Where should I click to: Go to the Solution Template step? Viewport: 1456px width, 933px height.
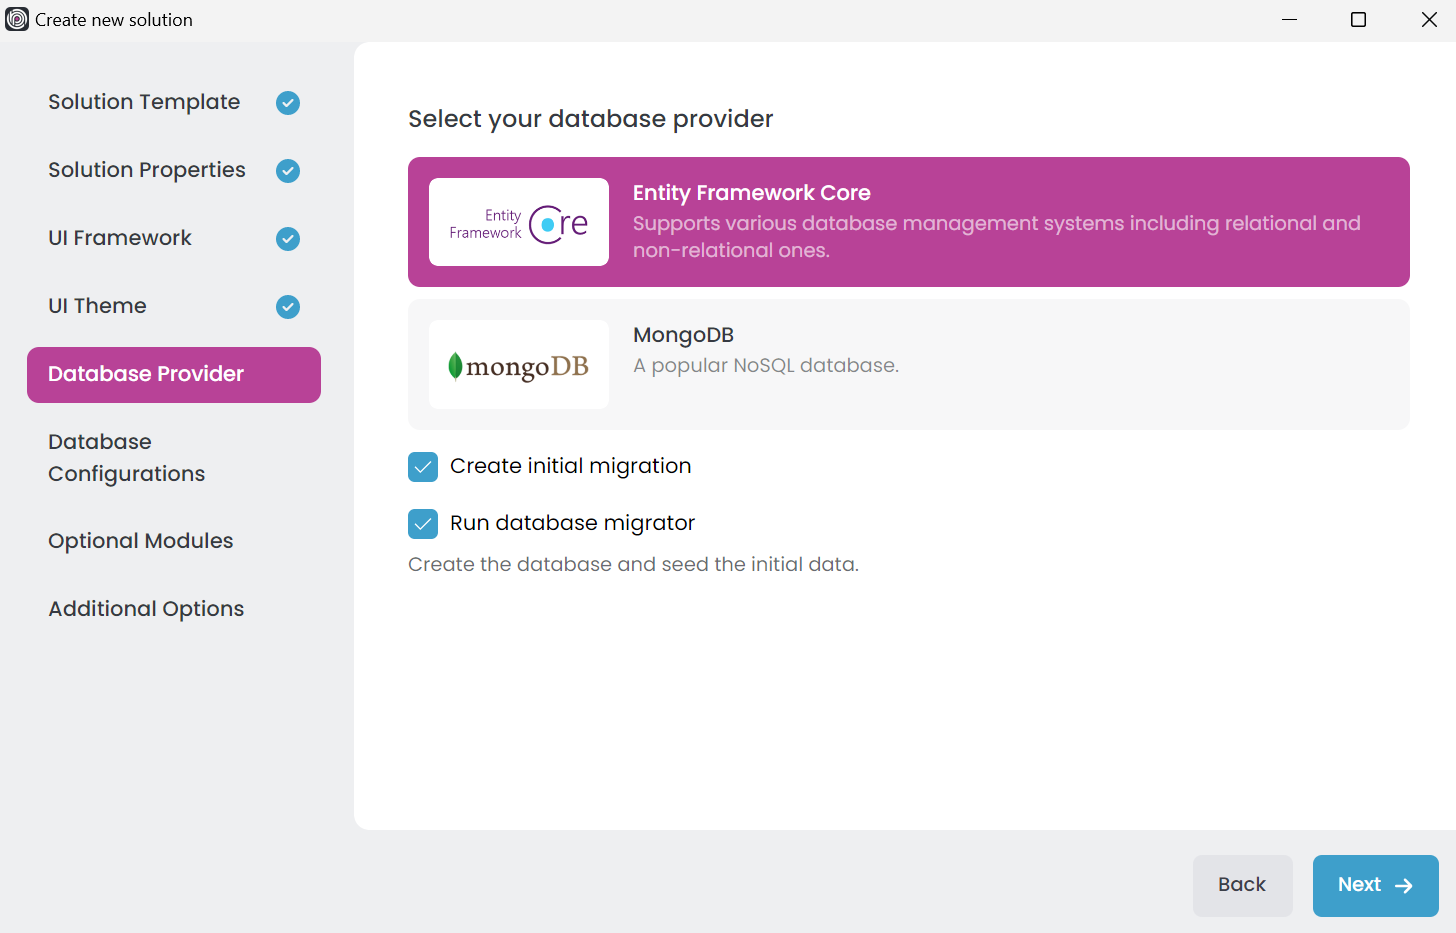coord(174,102)
